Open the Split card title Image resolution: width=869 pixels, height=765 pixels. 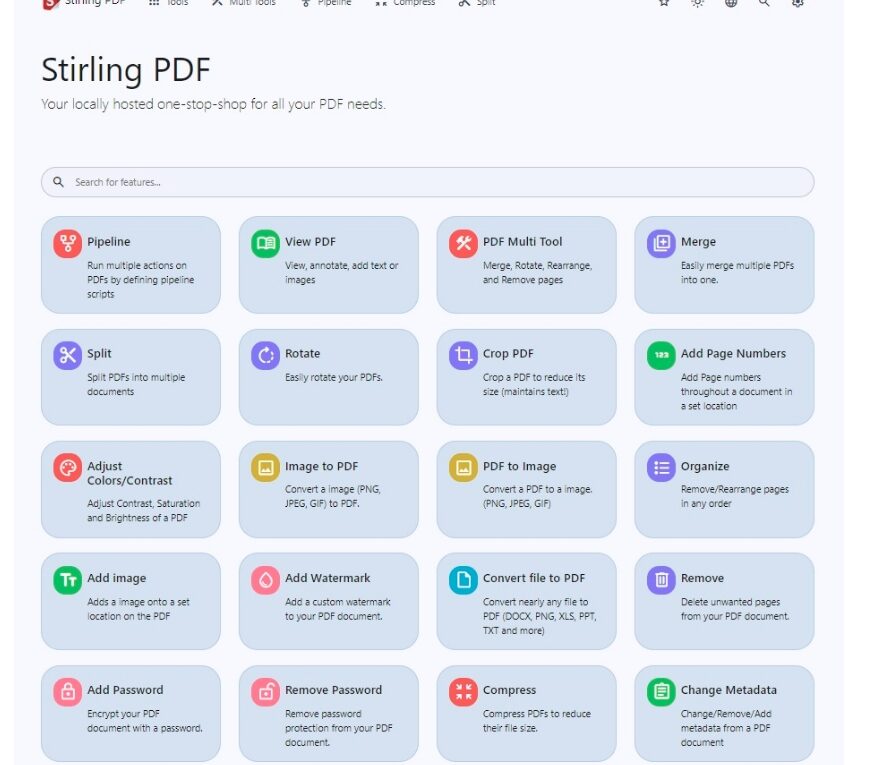coord(99,353)
